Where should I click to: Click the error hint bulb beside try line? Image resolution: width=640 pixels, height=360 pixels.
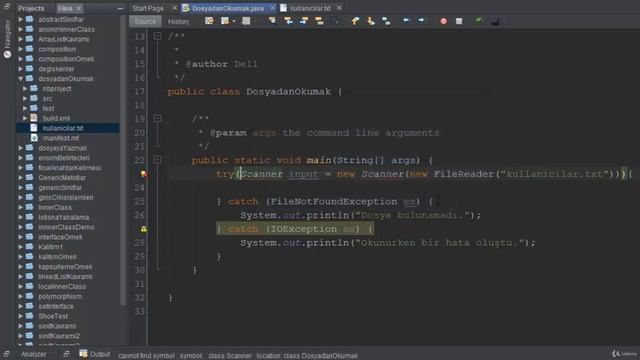143,174
